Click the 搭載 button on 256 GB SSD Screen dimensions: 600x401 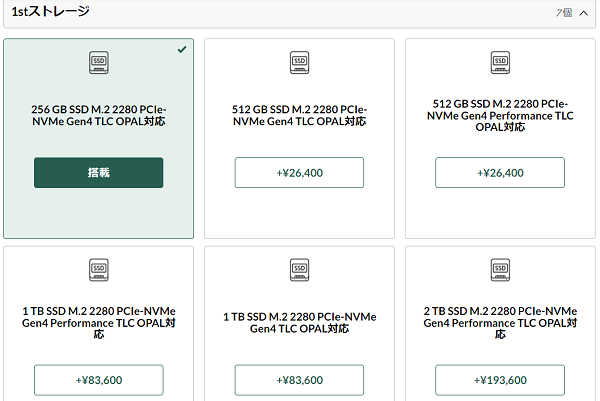click(x=99, y=173)
